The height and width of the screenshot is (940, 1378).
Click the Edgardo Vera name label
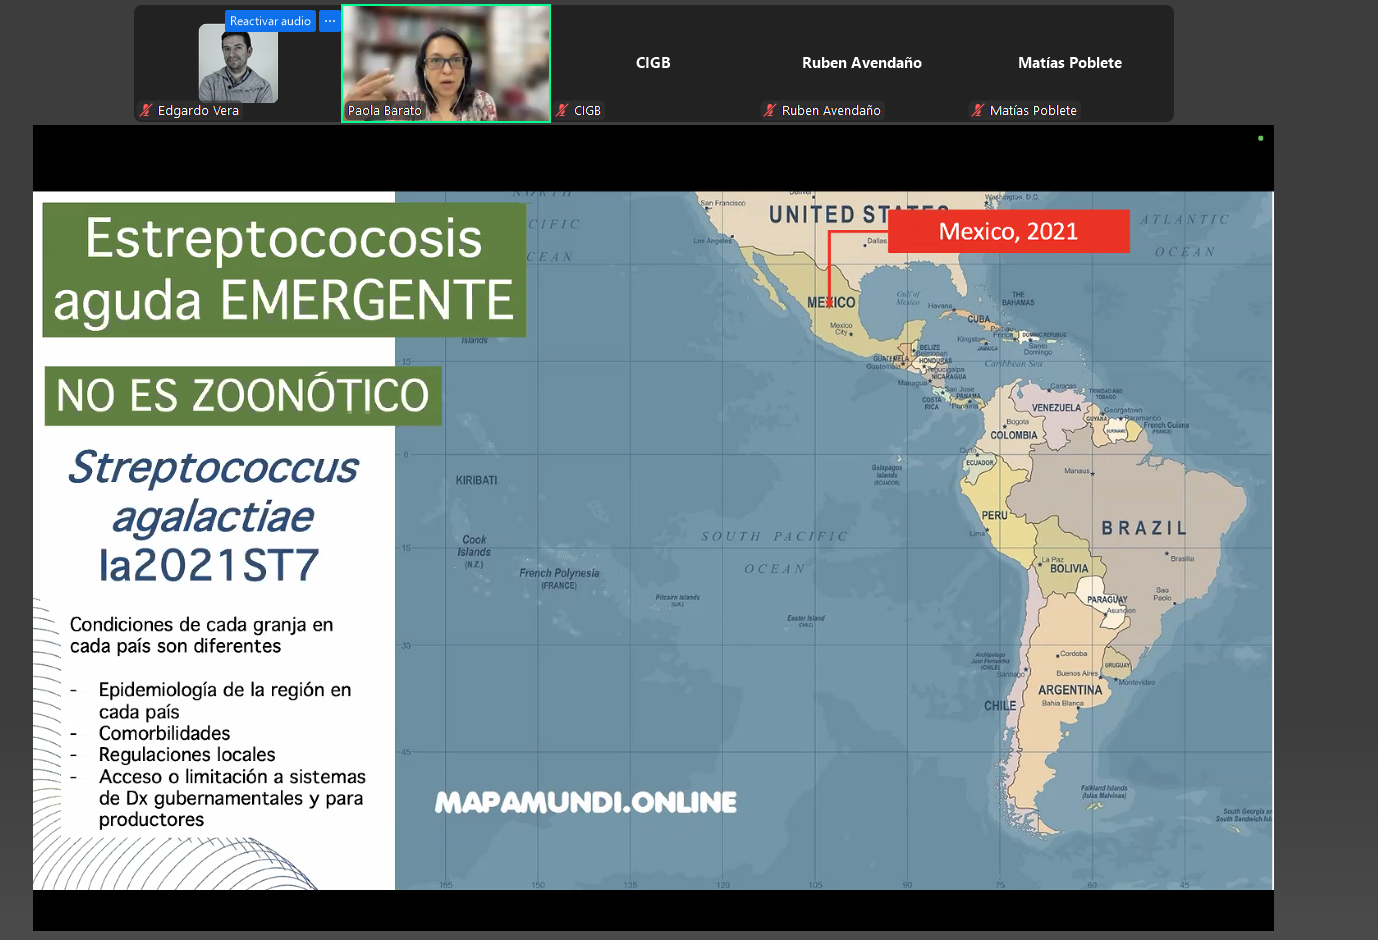pyautogui.click(x=198, y=111)
